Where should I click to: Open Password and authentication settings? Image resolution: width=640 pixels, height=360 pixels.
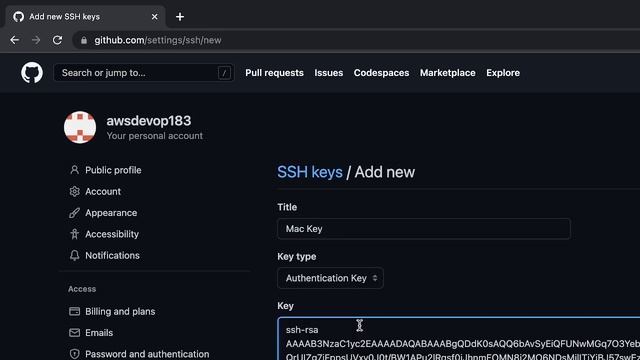coord(147,354)
